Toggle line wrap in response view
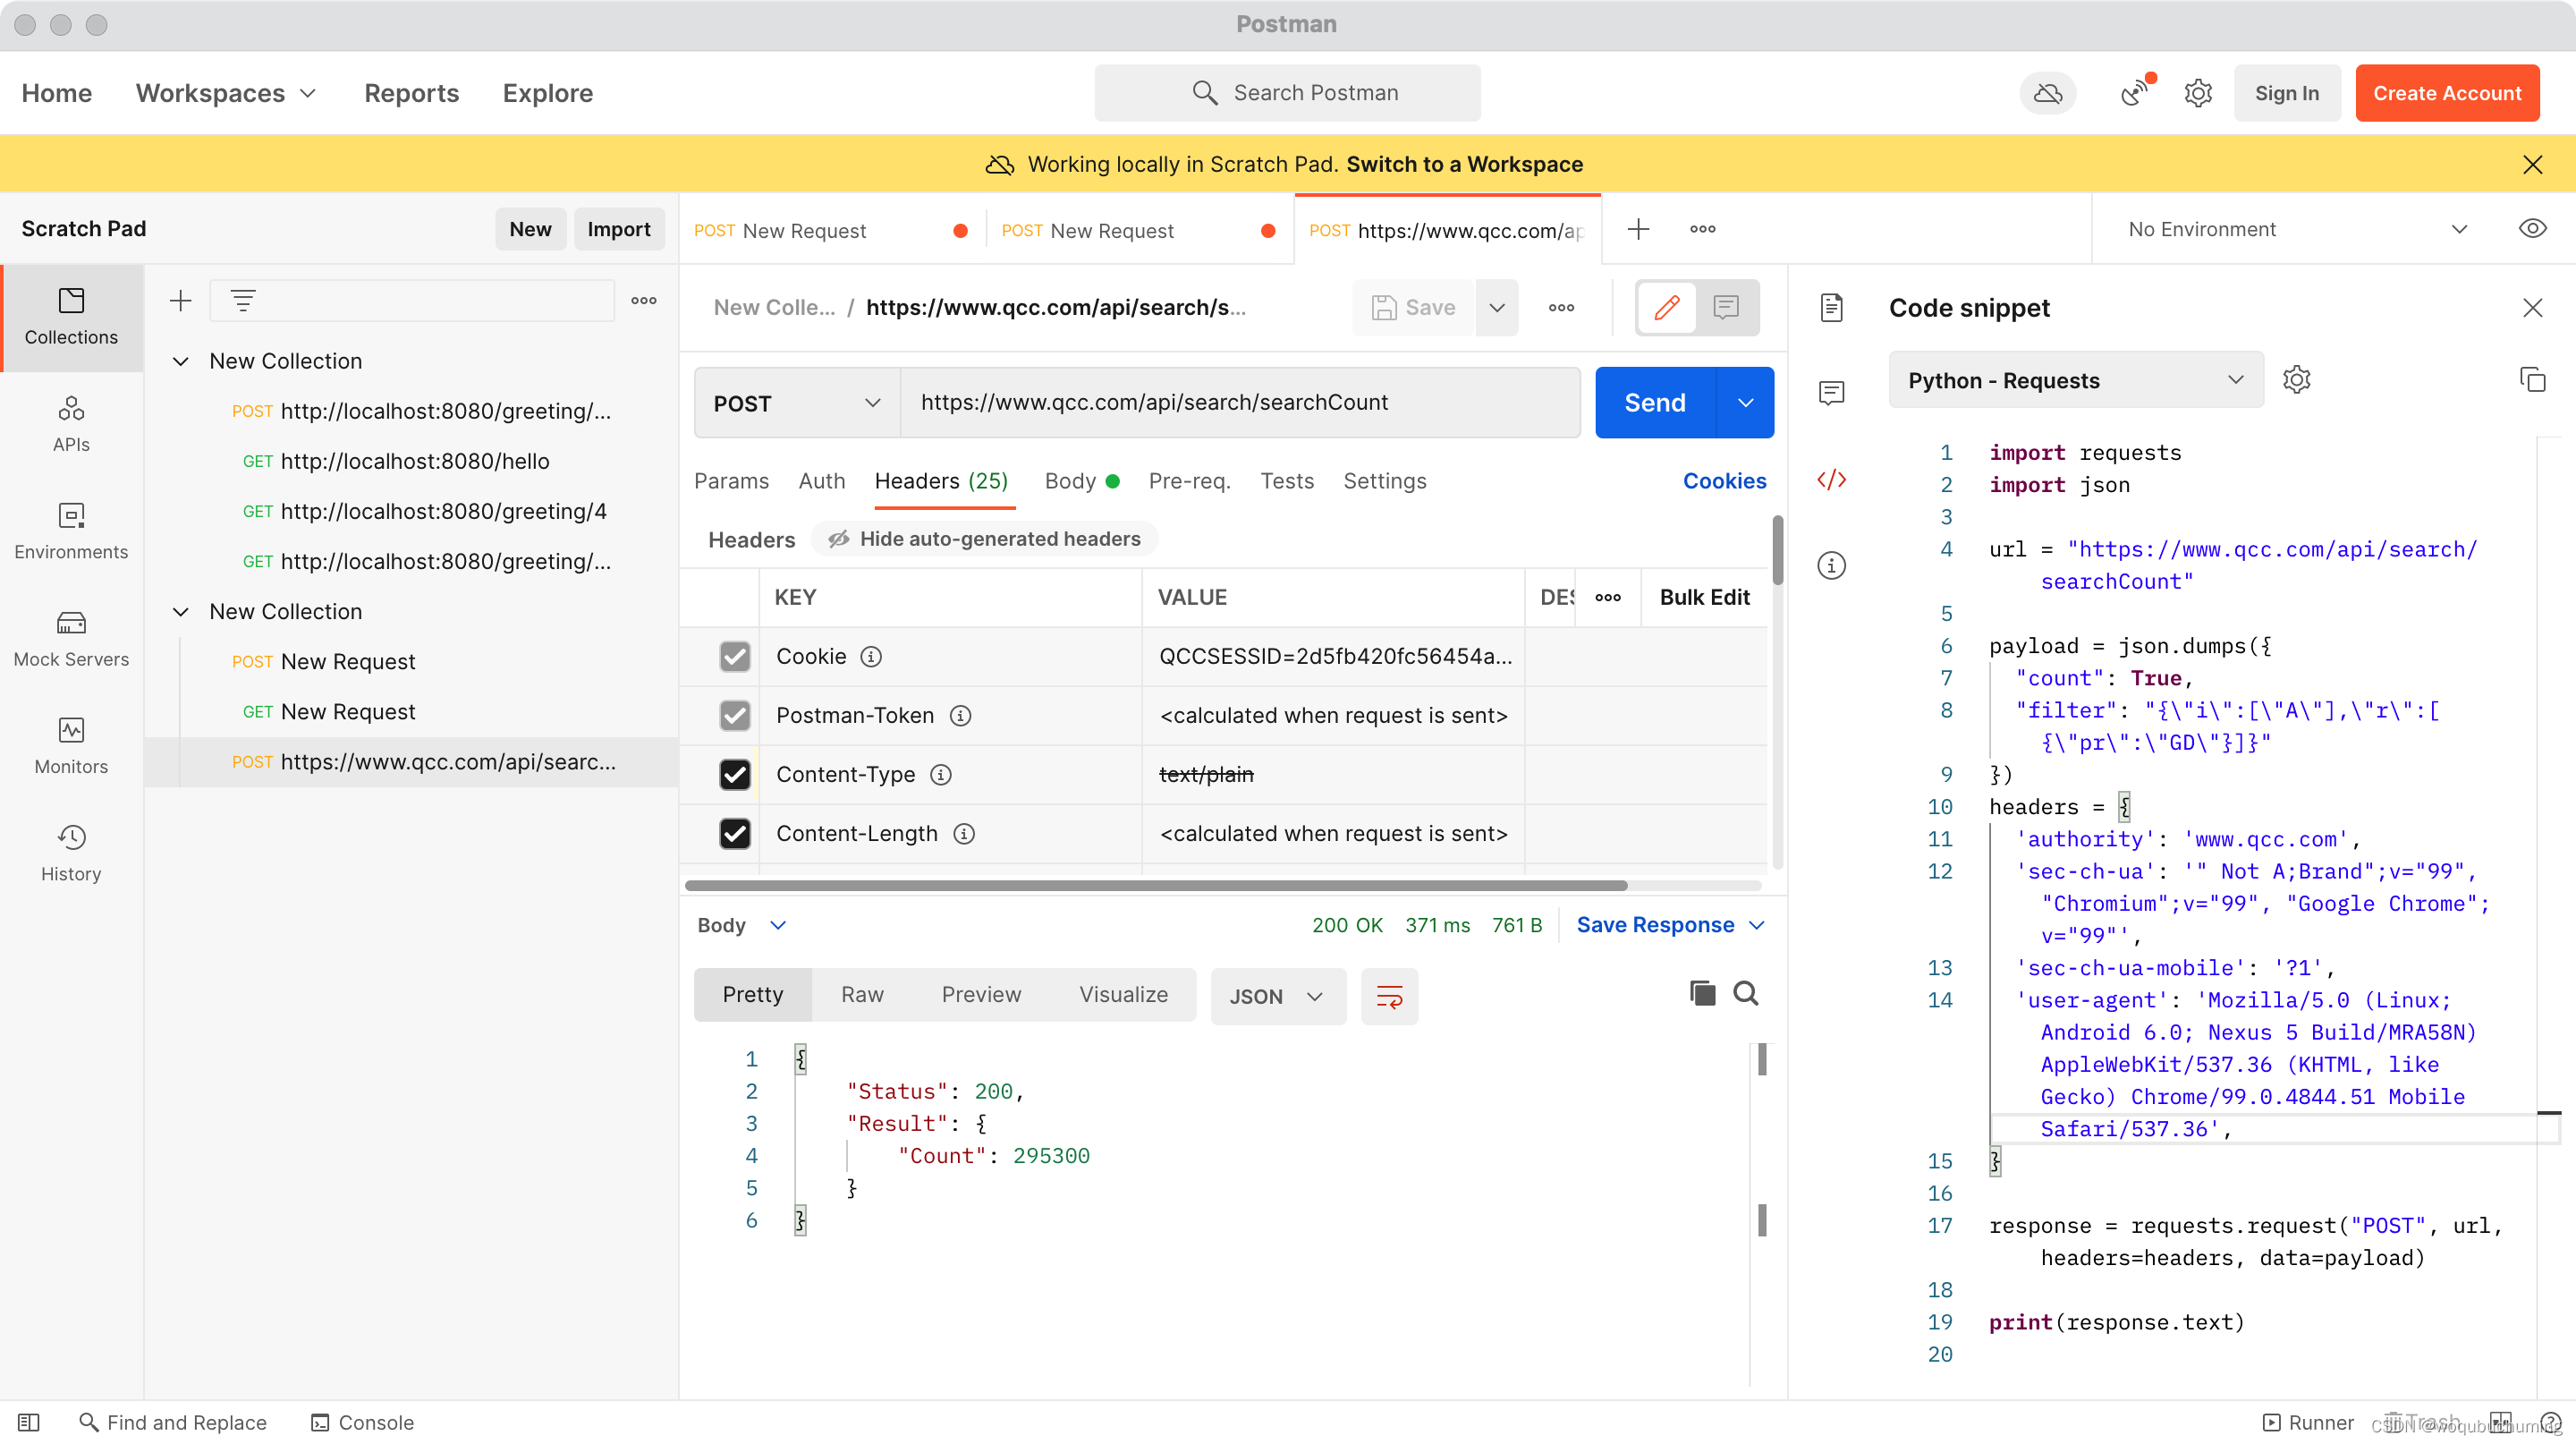The image size is (2576, 1444). (x=1389, y=996)
